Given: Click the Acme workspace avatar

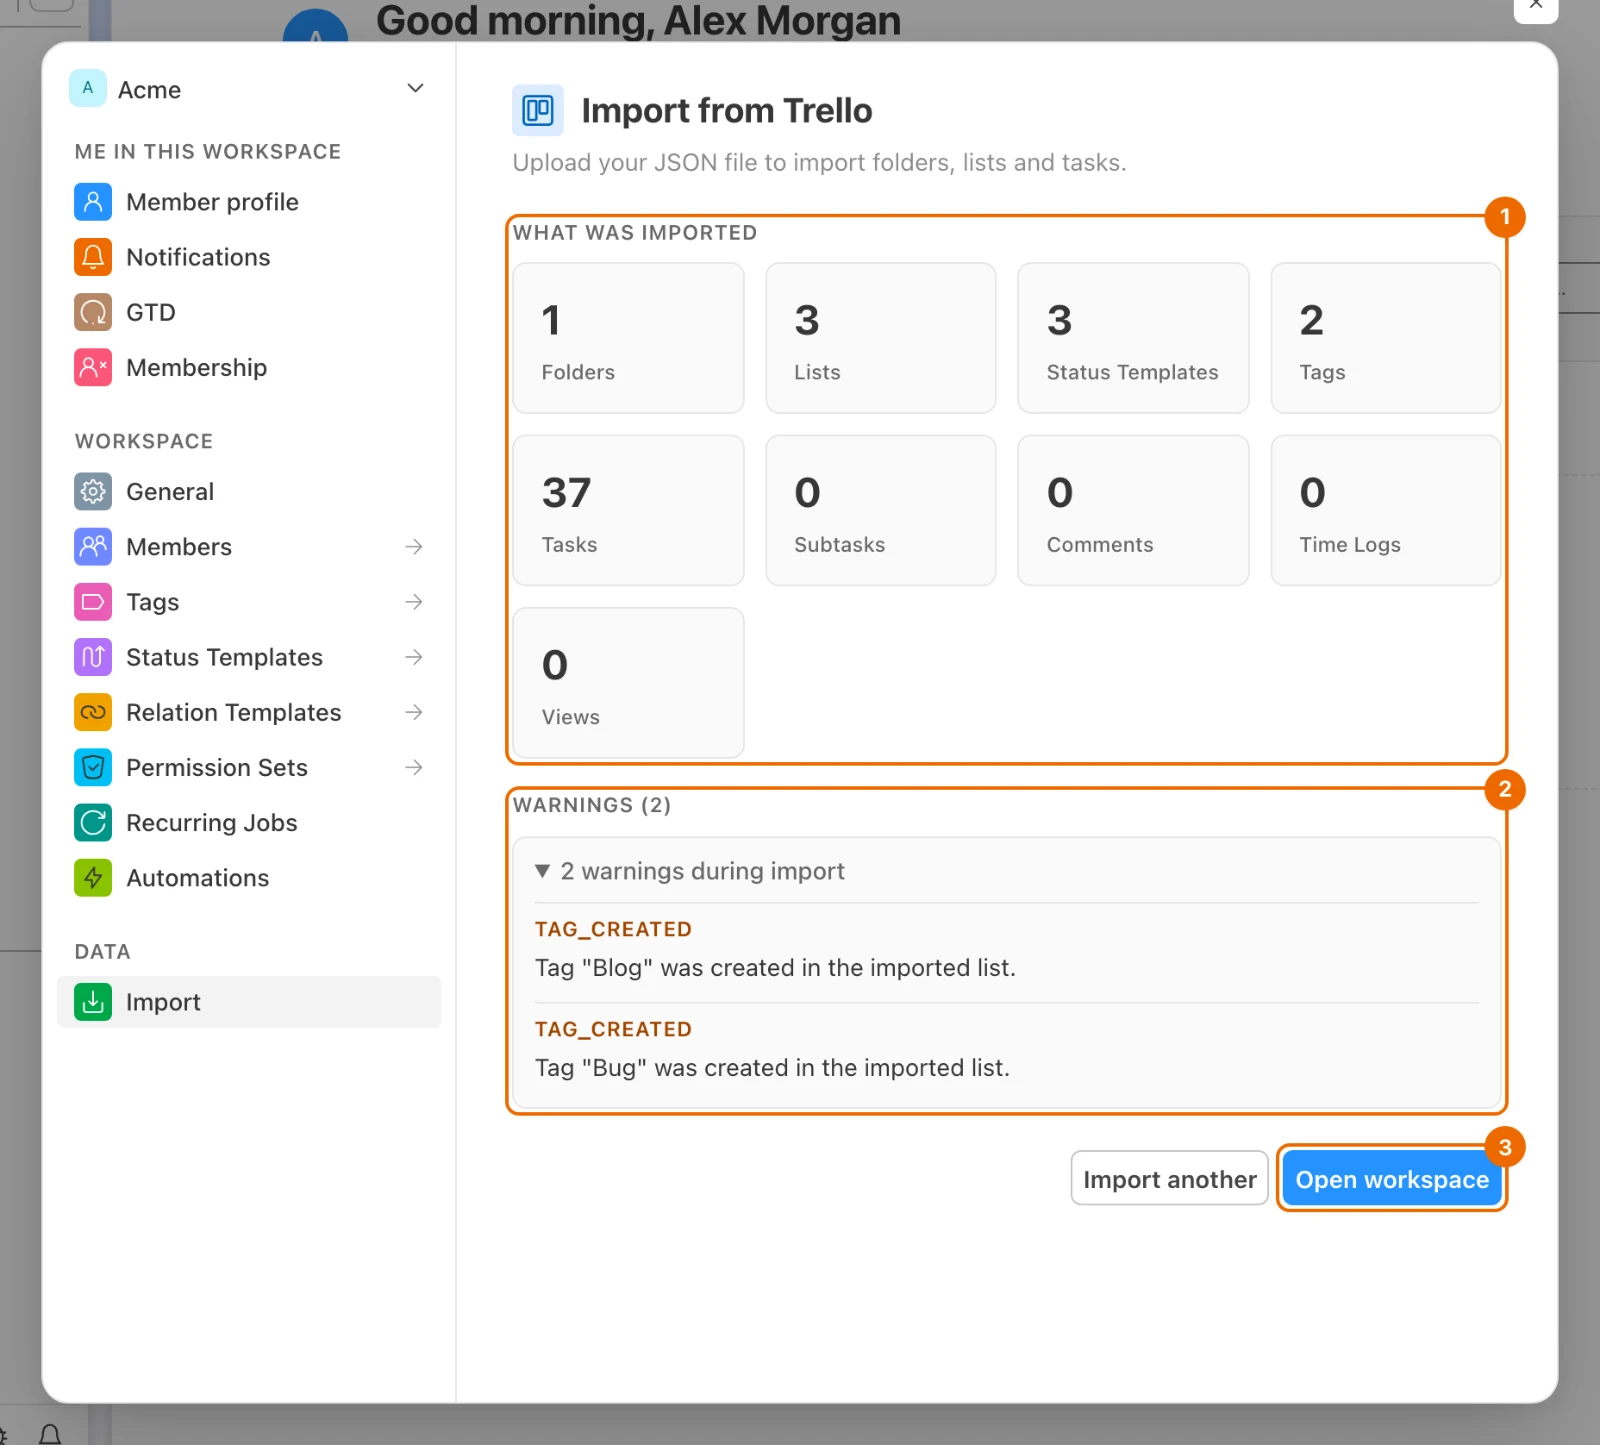Looking at the screenshot, I should pyautogui.click(x=88, y=88).
